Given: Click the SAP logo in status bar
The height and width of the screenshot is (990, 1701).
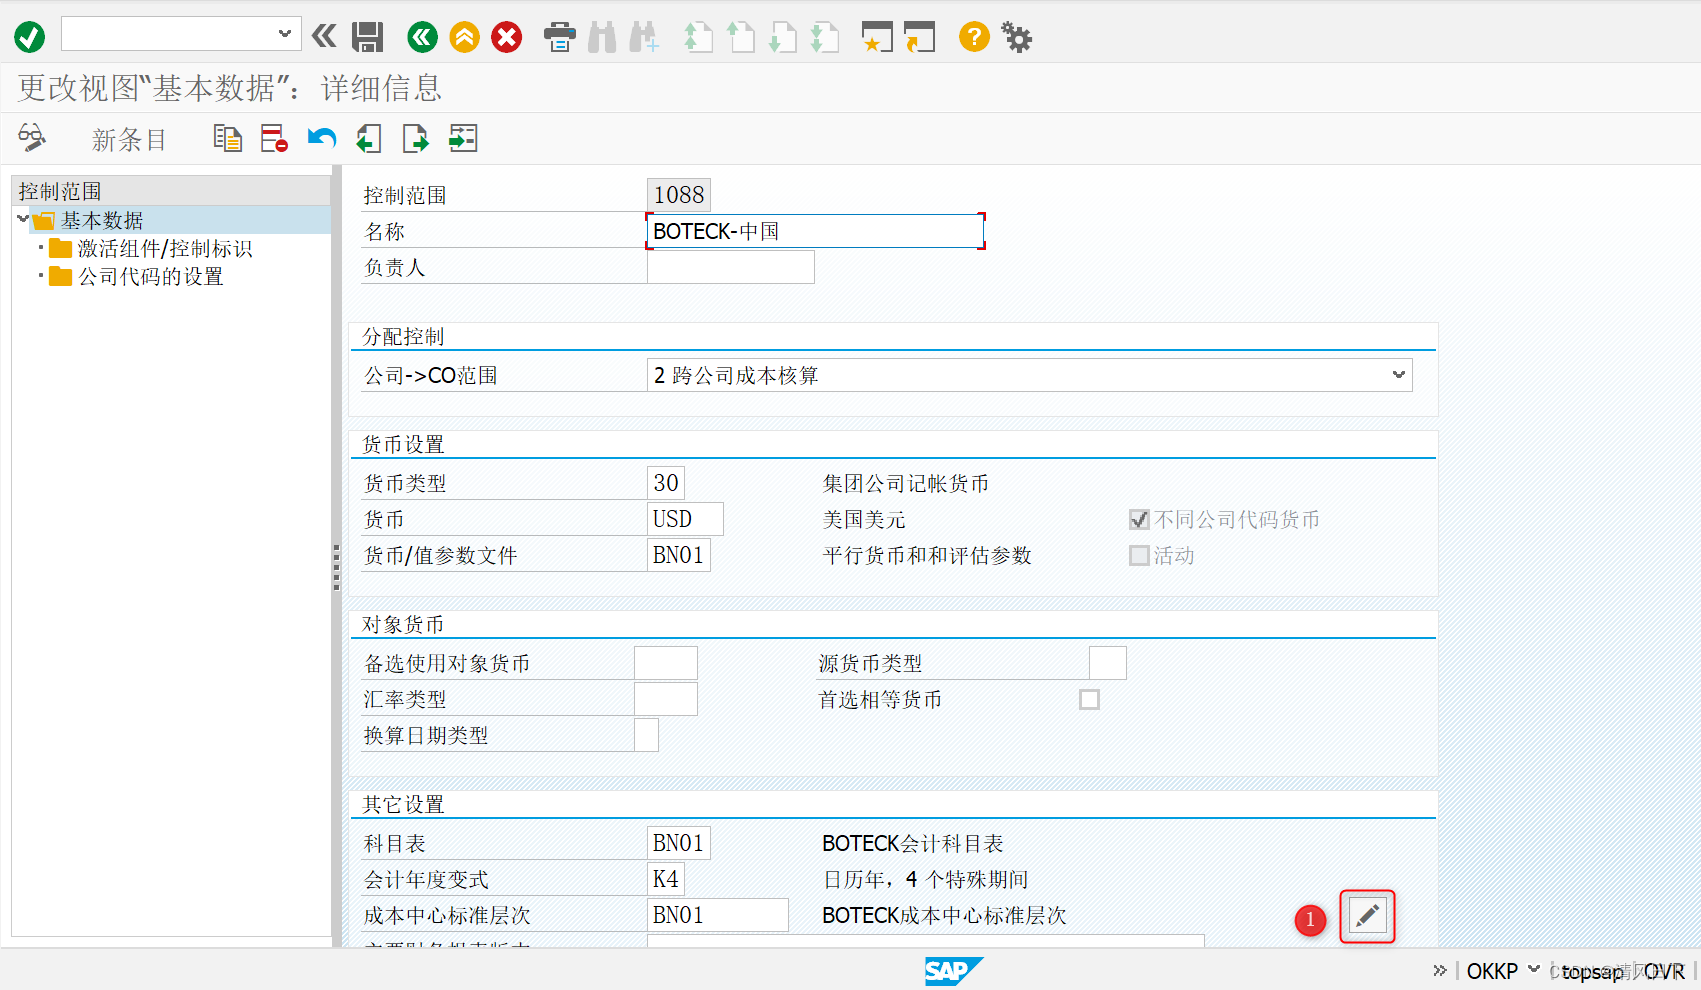Looking at the screenshot, I should (952, 970).
